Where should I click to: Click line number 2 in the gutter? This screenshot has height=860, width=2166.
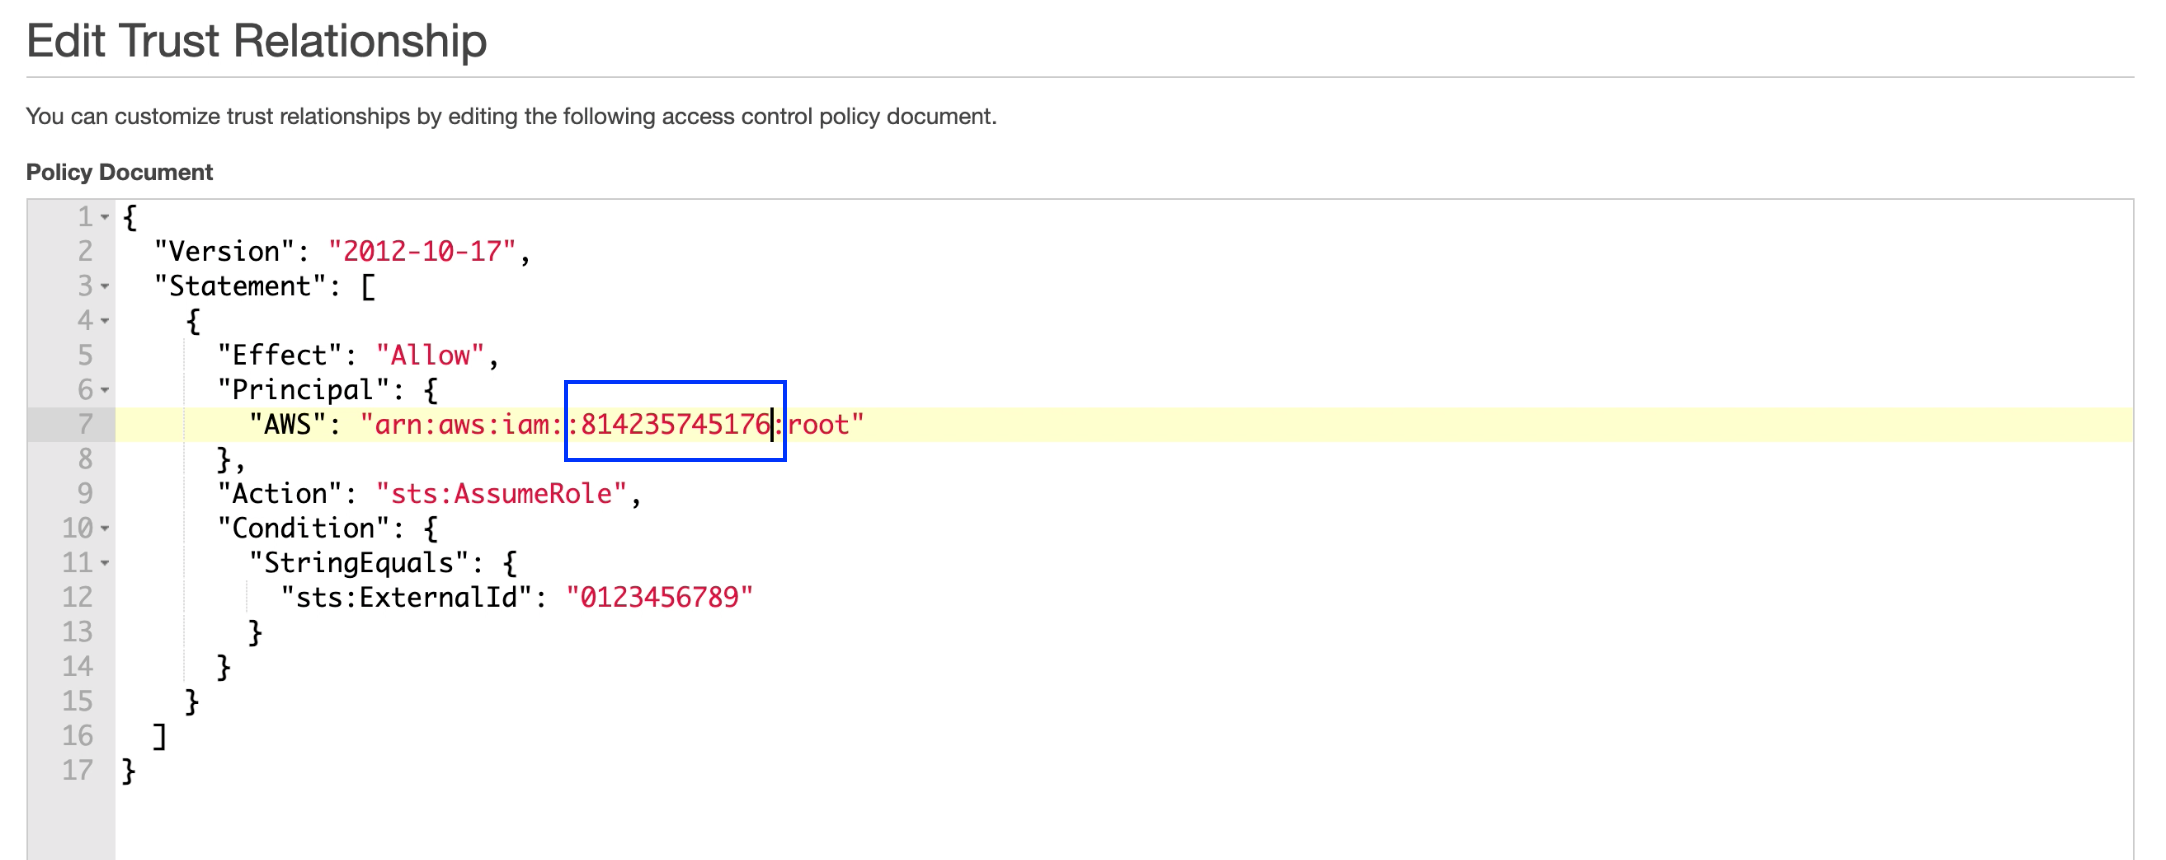(x=86, y=251)
